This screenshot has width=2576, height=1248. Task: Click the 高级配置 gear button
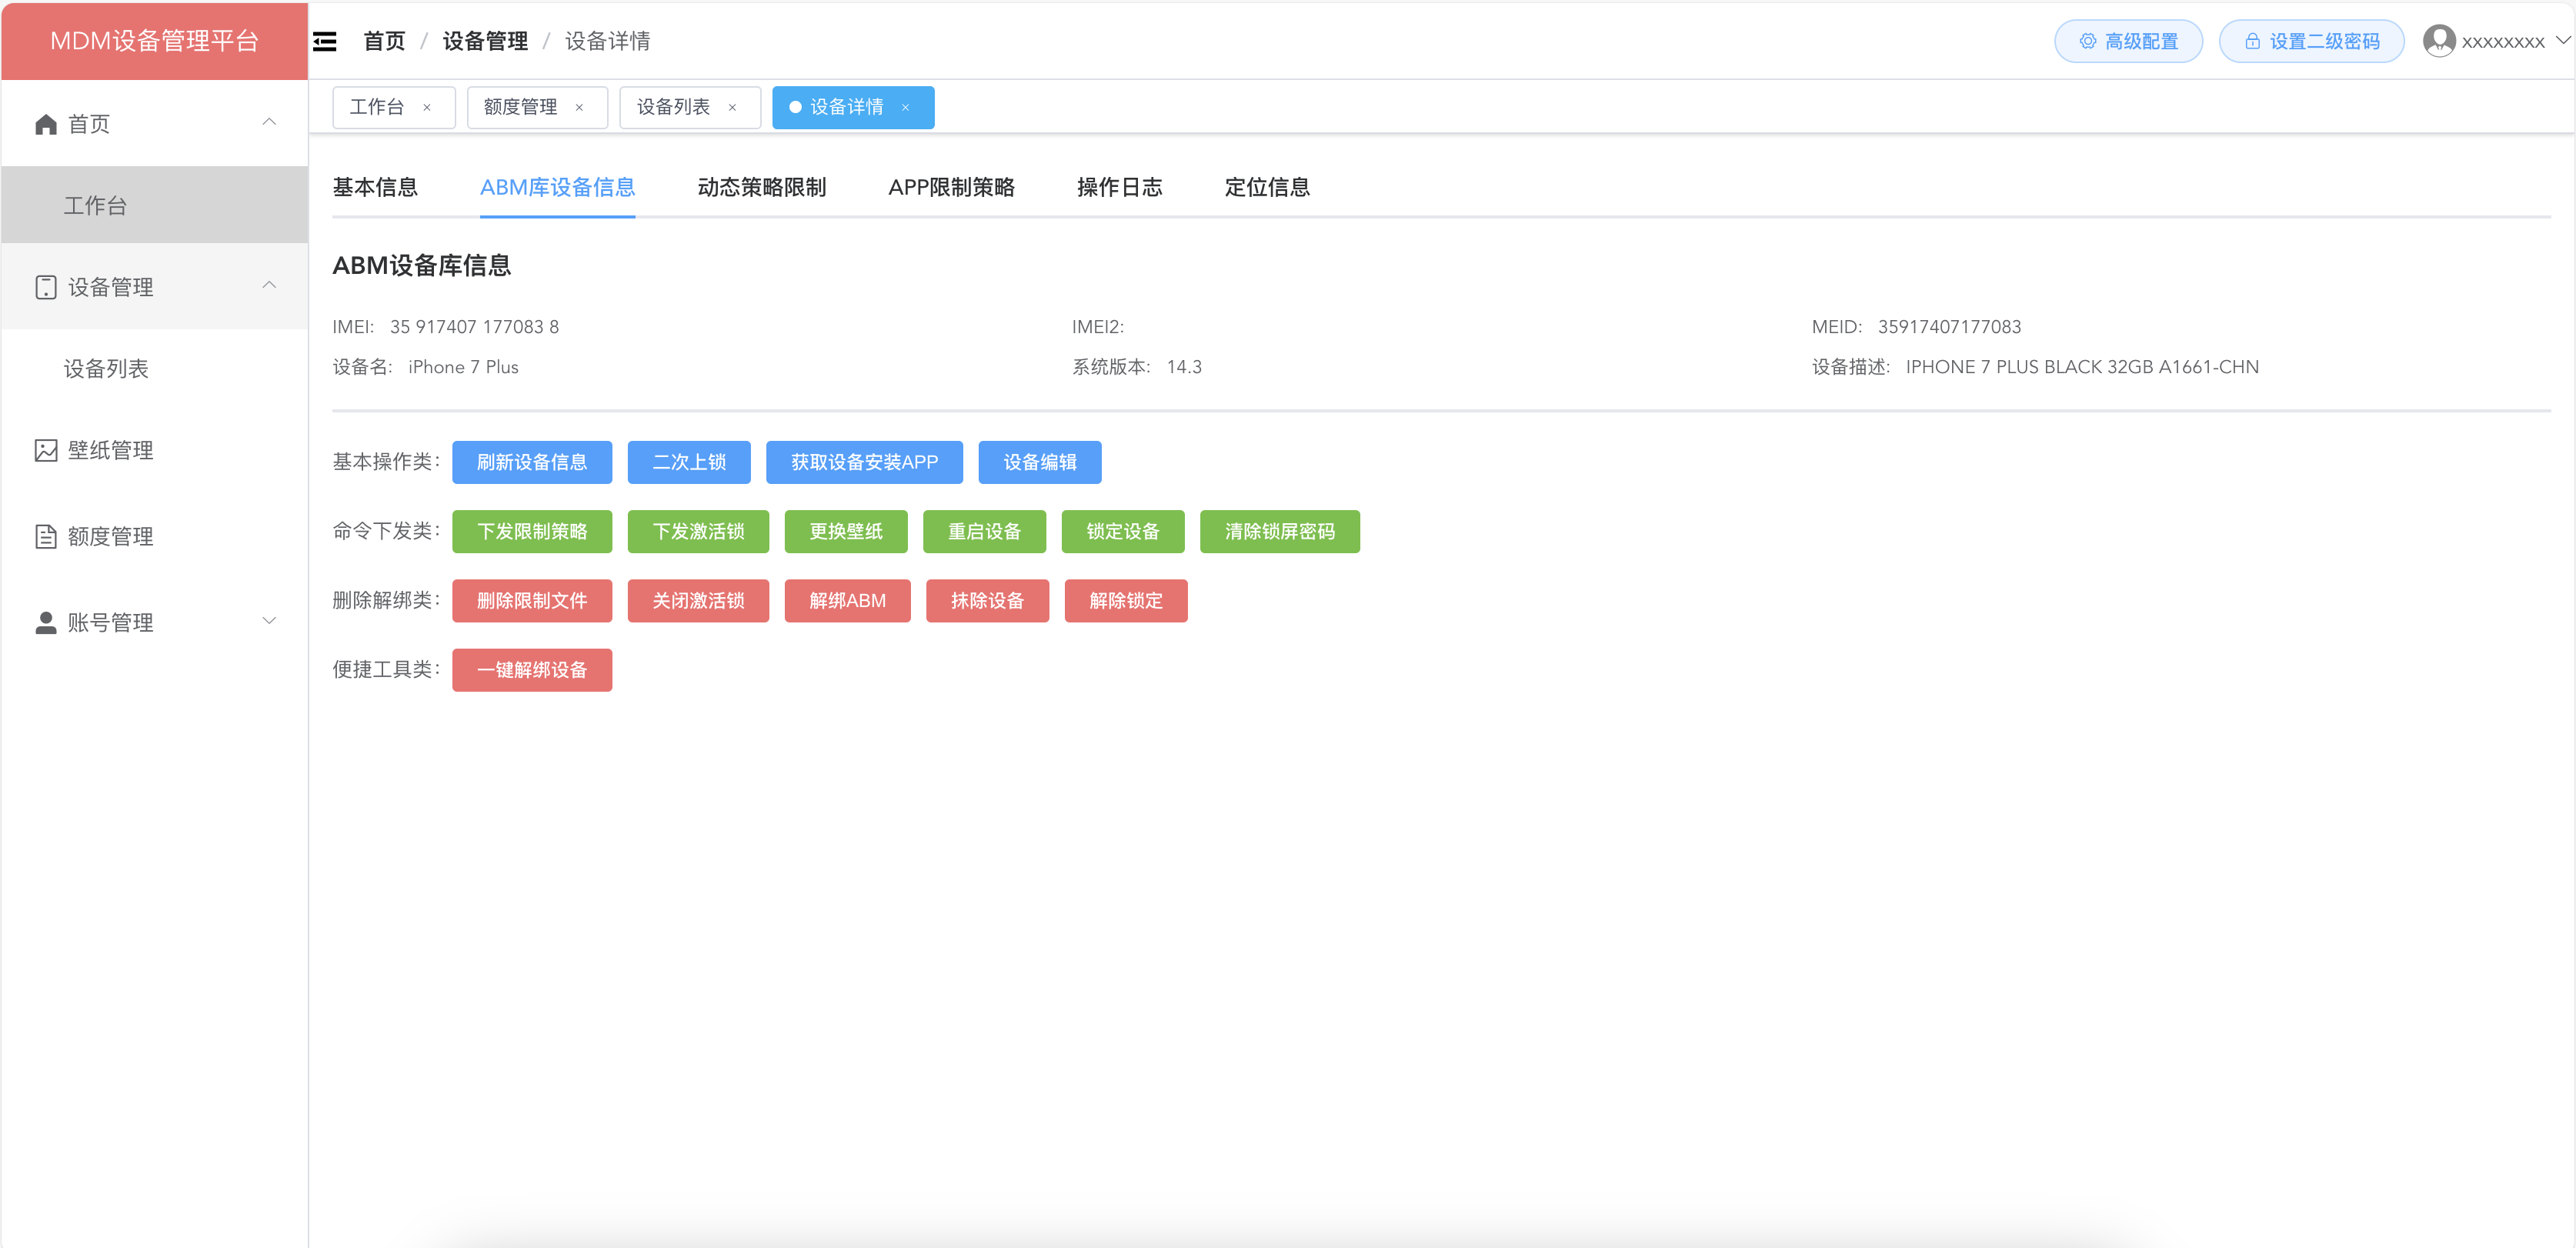pos(2128,41)
